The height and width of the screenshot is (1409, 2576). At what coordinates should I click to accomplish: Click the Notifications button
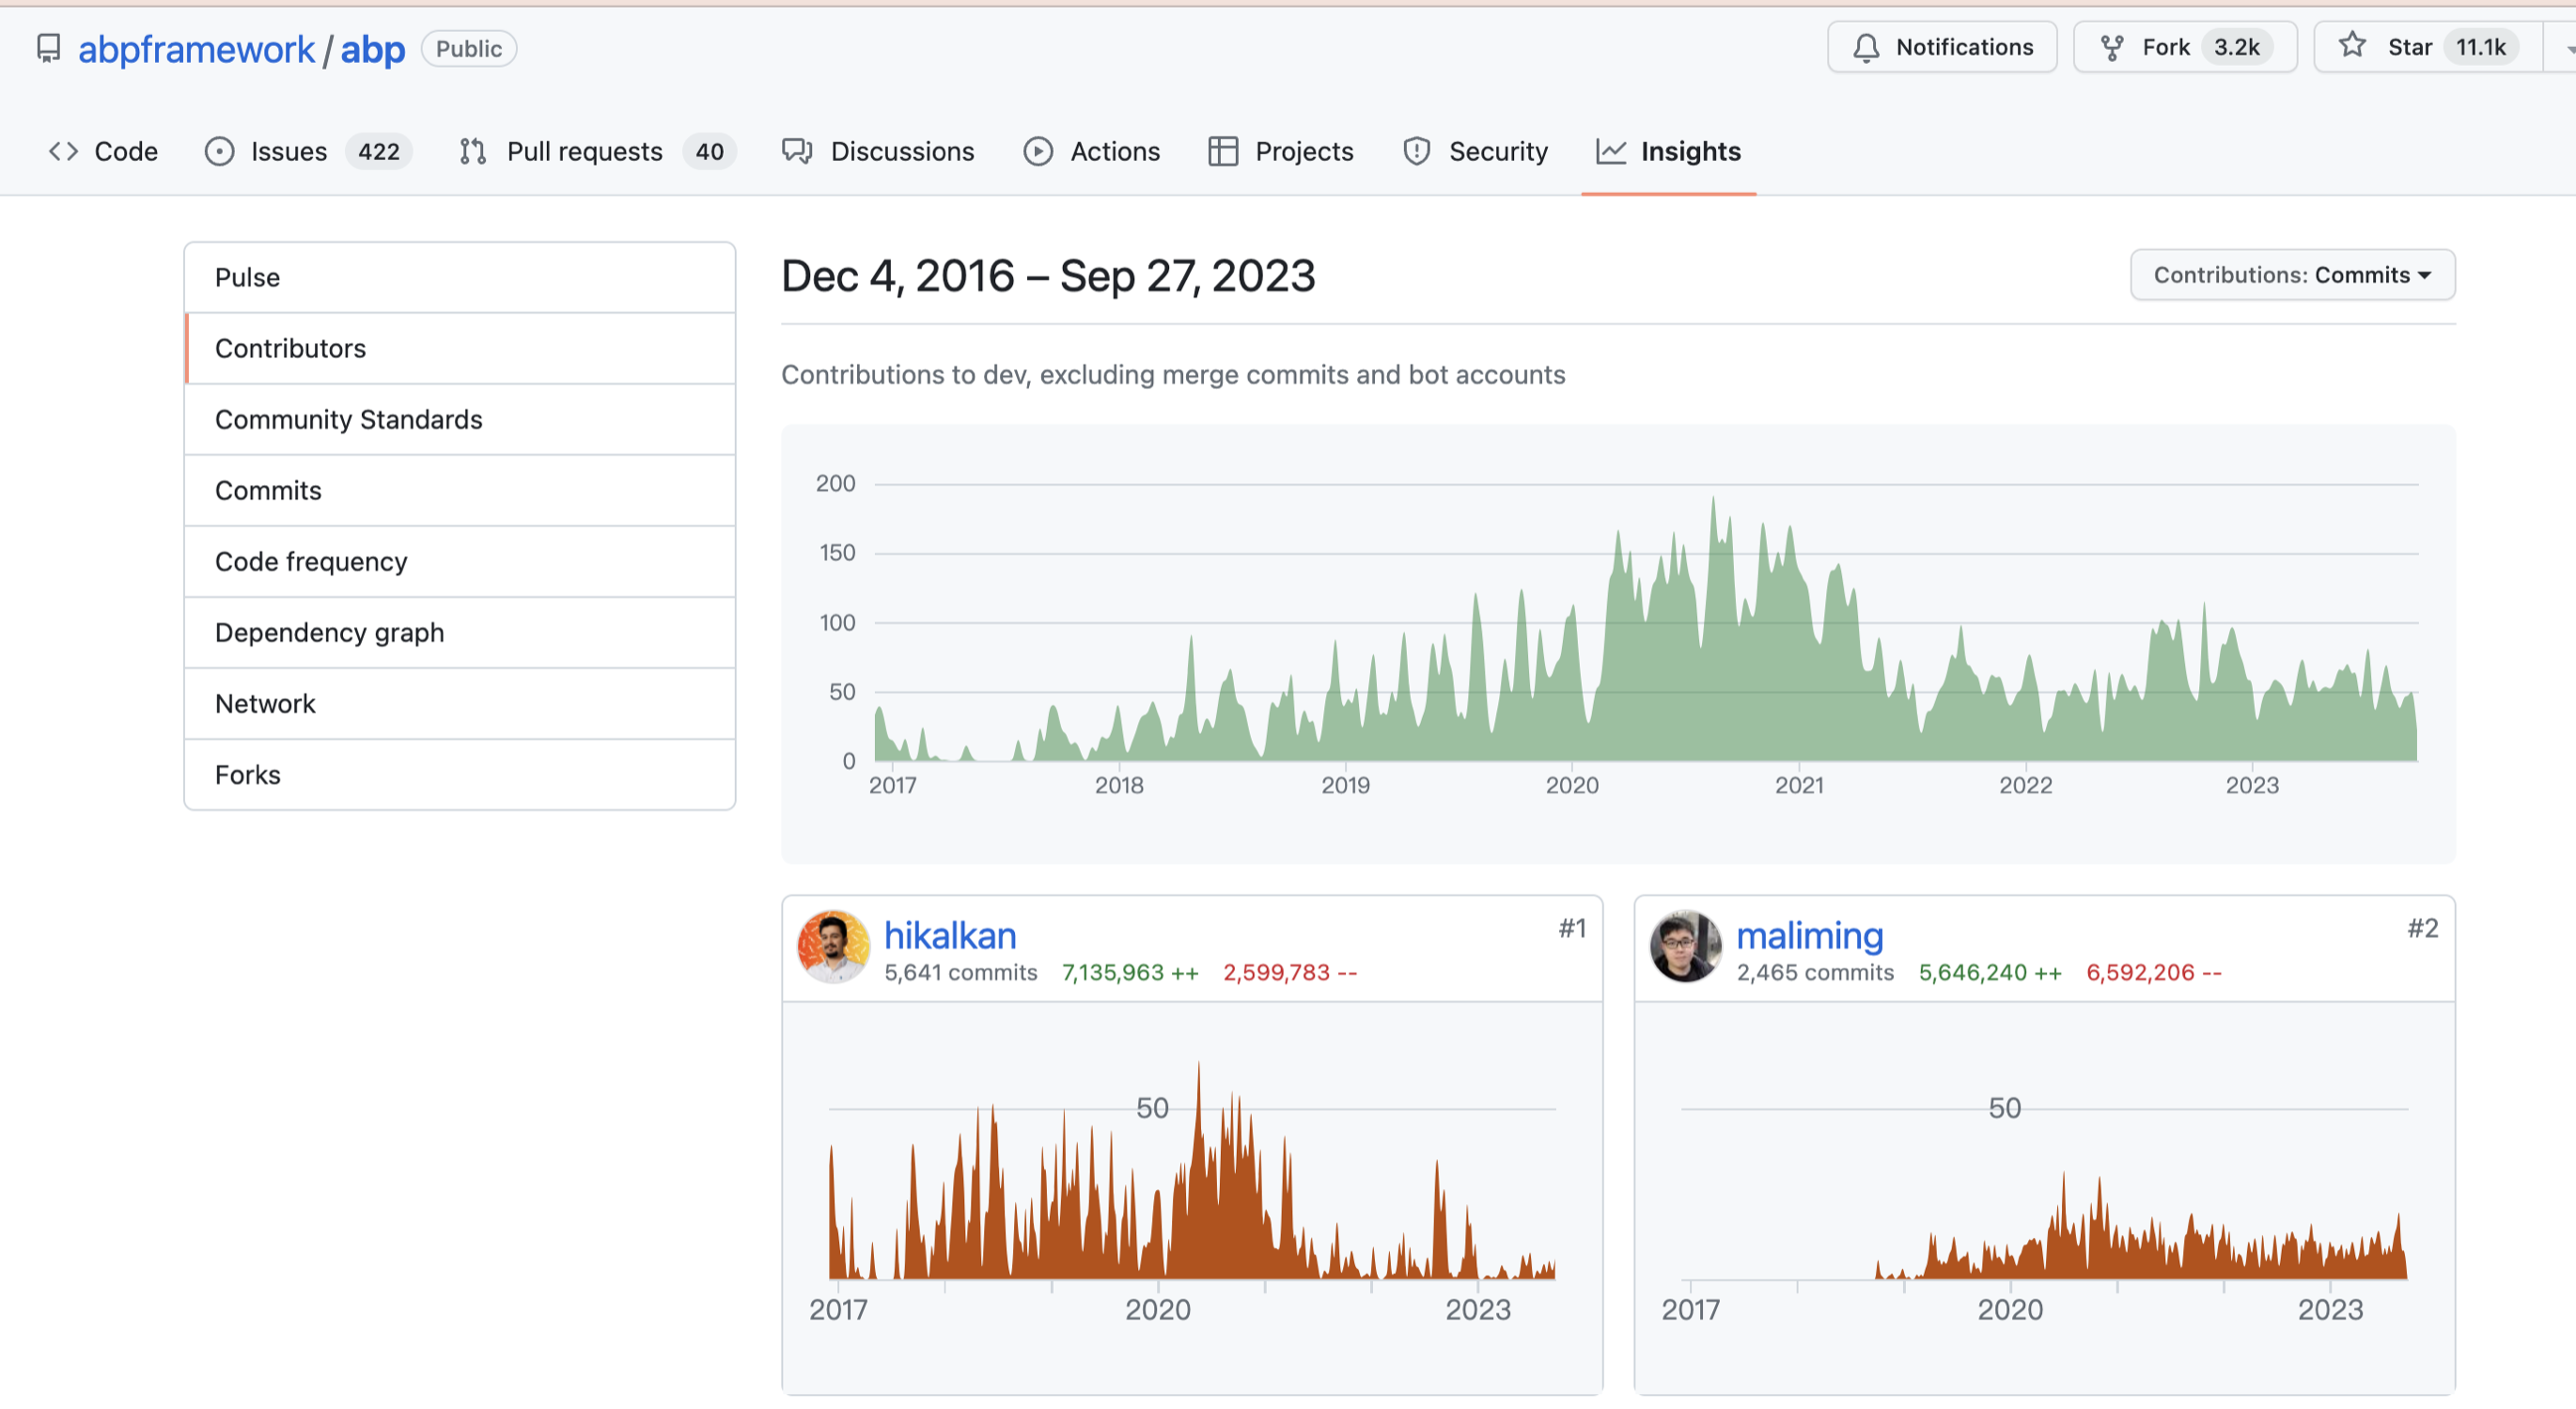(1942, 47)
